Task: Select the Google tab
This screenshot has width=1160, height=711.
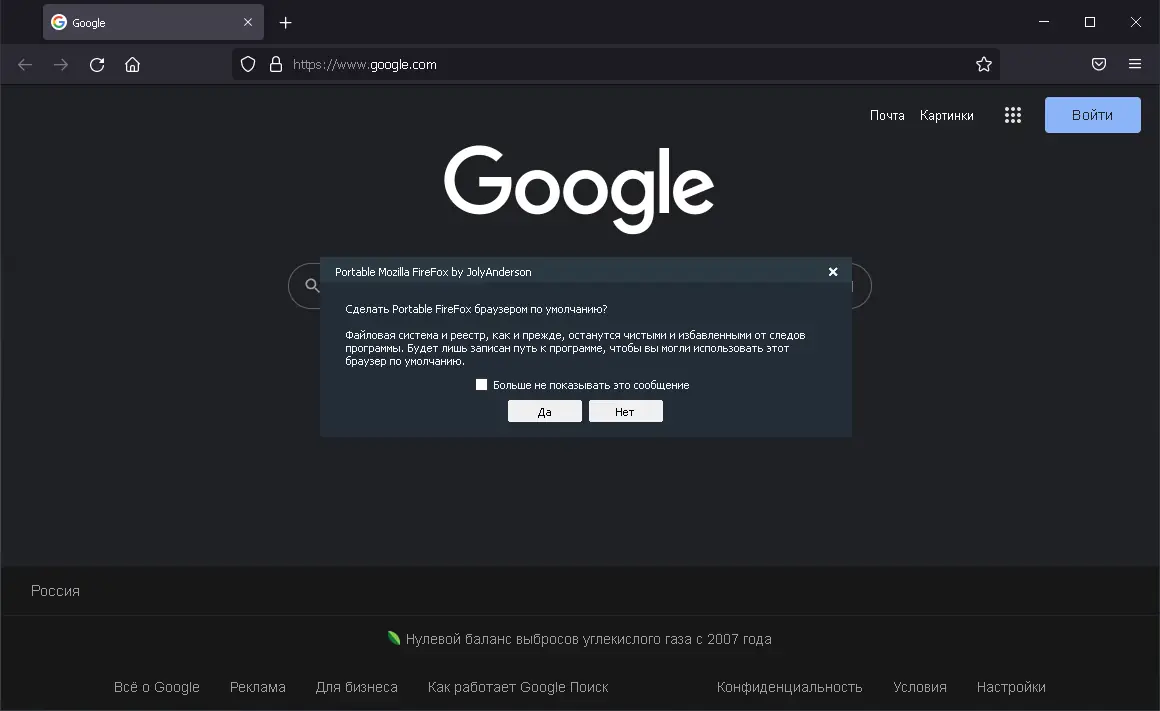Action: 153,22
